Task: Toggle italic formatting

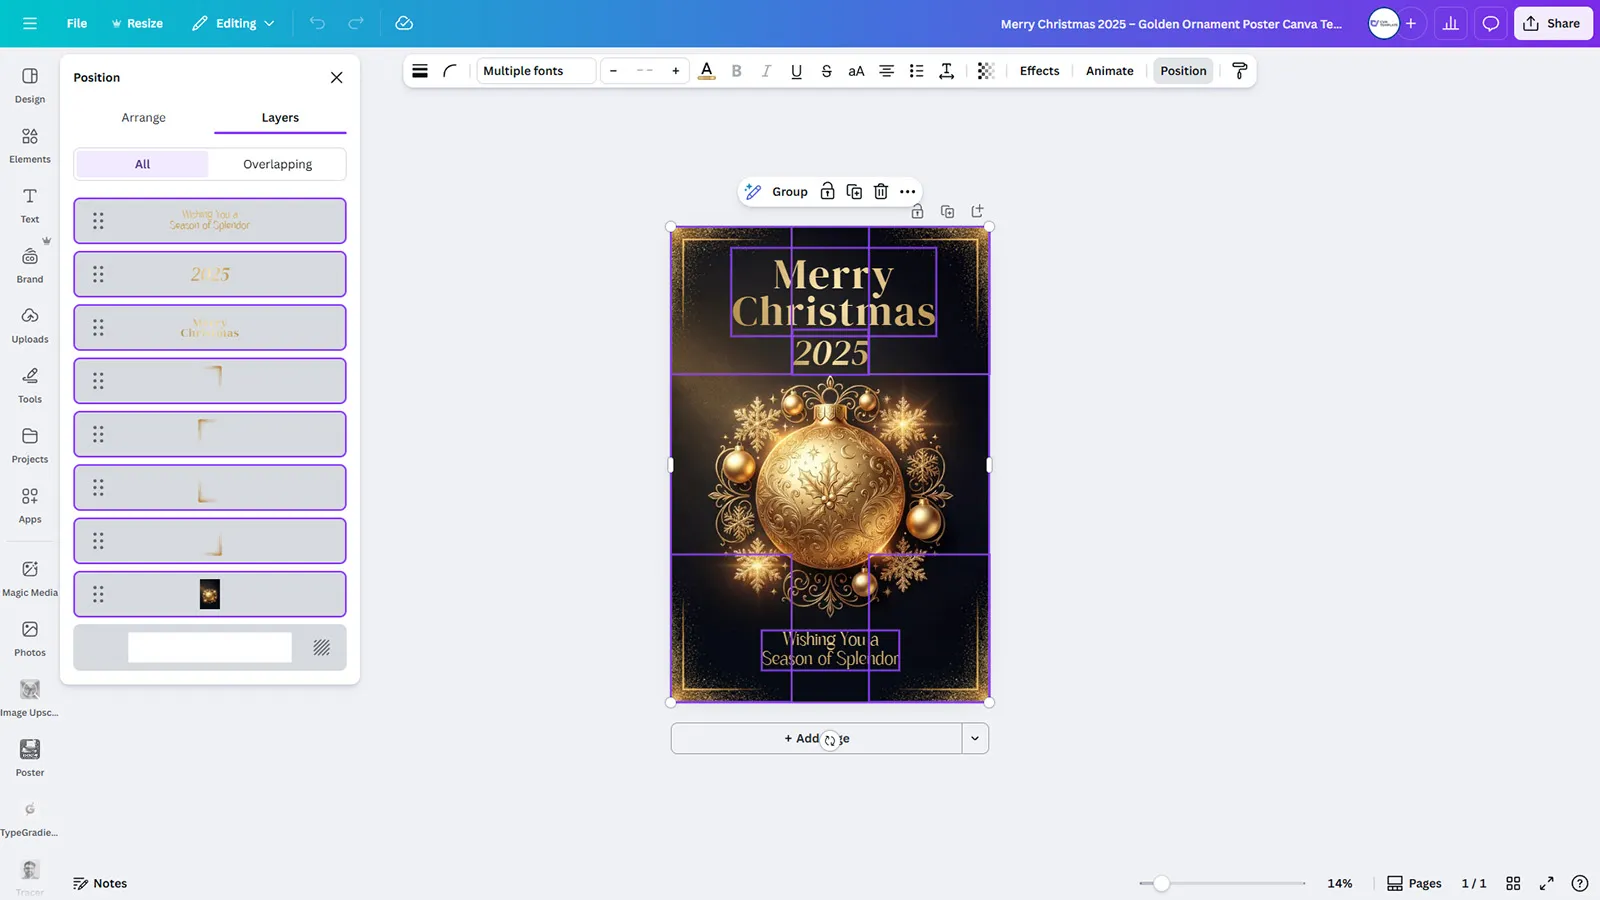Action: pyautogui.click(x=766, y=71)
